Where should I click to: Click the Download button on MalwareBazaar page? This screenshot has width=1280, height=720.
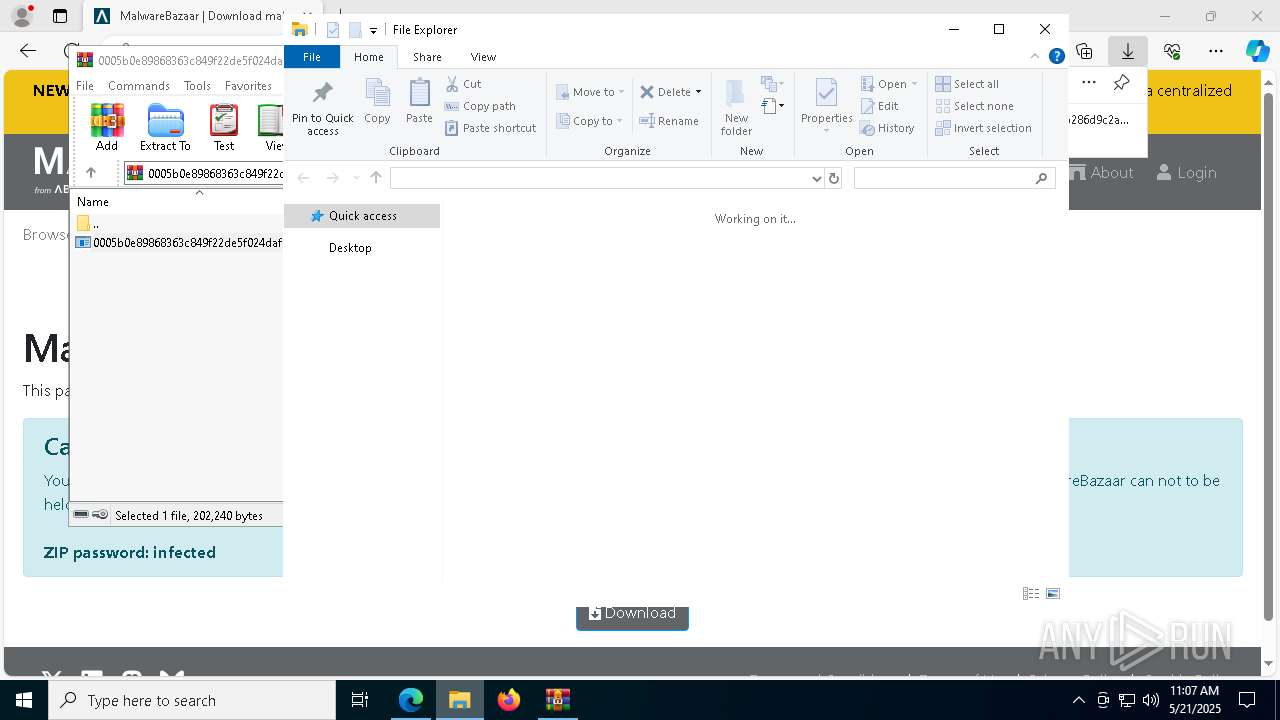tap(632, 614)
